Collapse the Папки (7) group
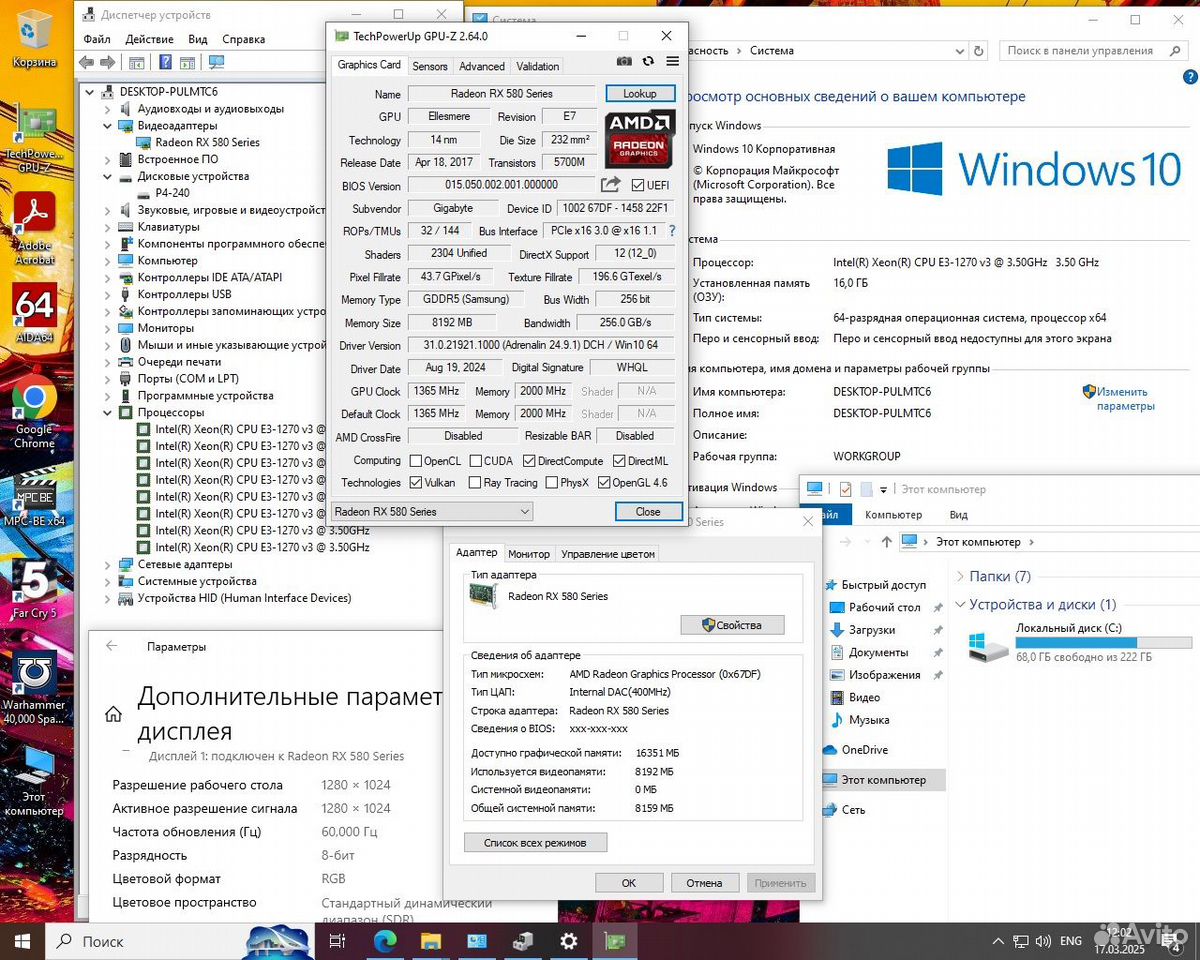The width and height of the screenshot is (1200, 960). (x=961, y=576)
